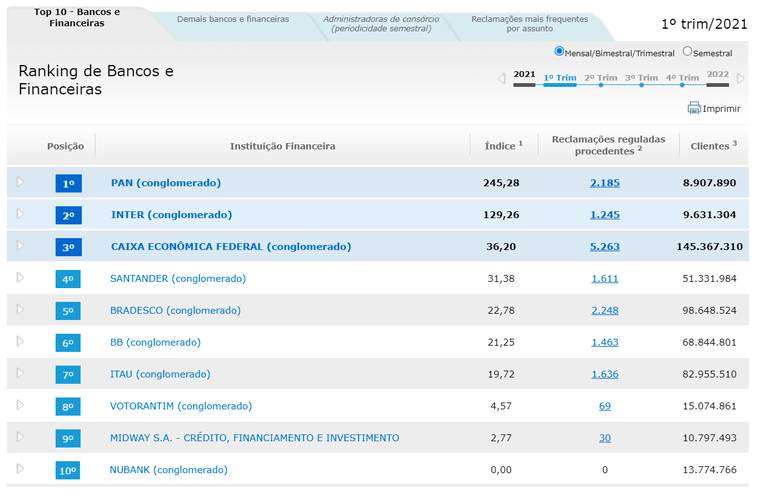The width and height of the screenshot is (759, 500).
Task: Expand the NUBANK (conglomerado) row
Action: click(x=20, y=469)
